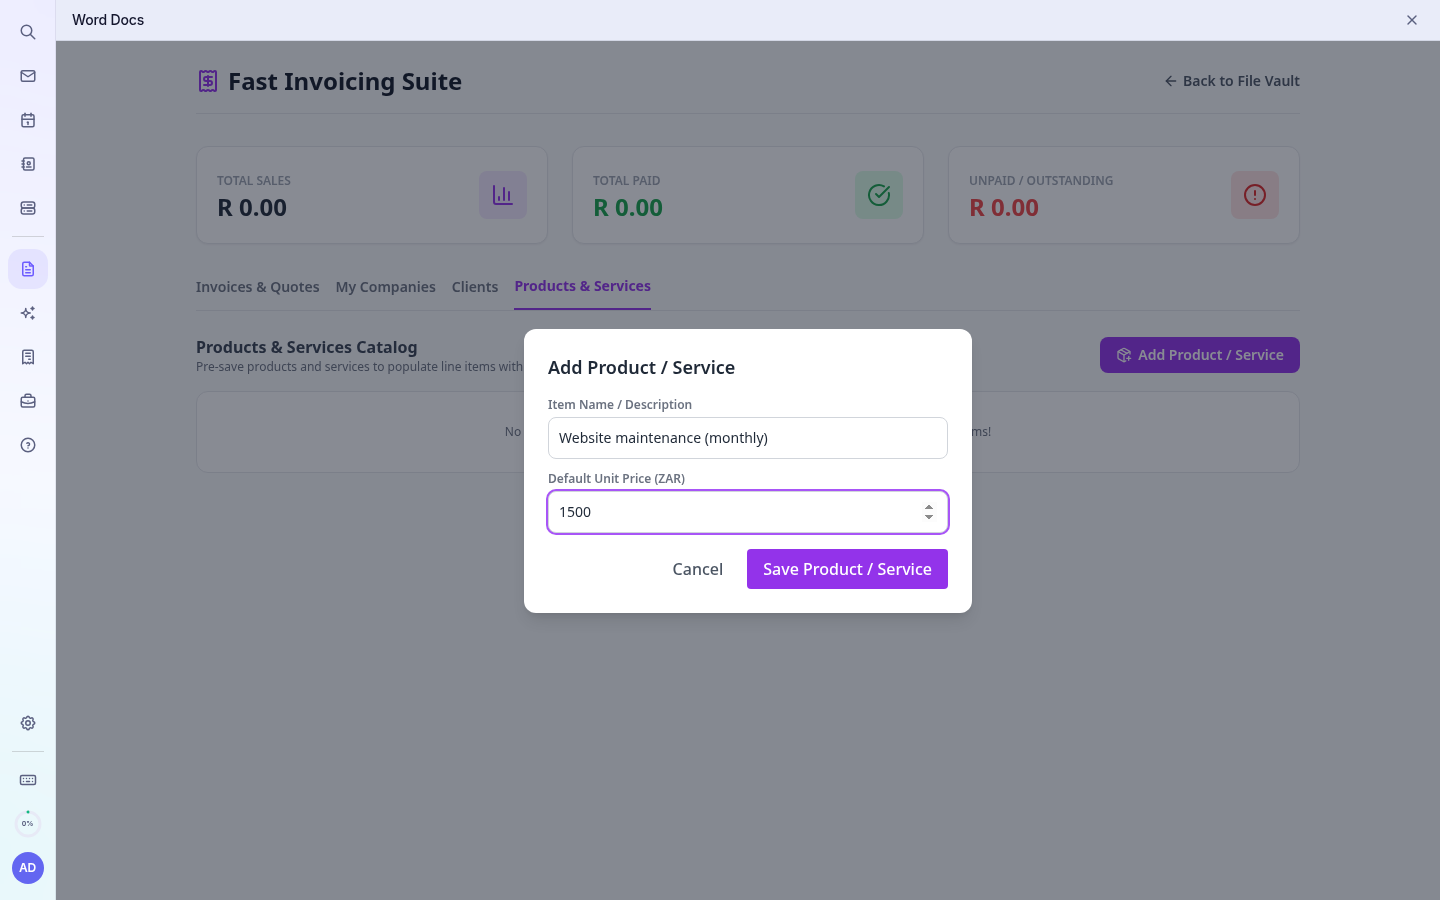Open the help question mark icon
1440x900 pixels.
(28, 445)
